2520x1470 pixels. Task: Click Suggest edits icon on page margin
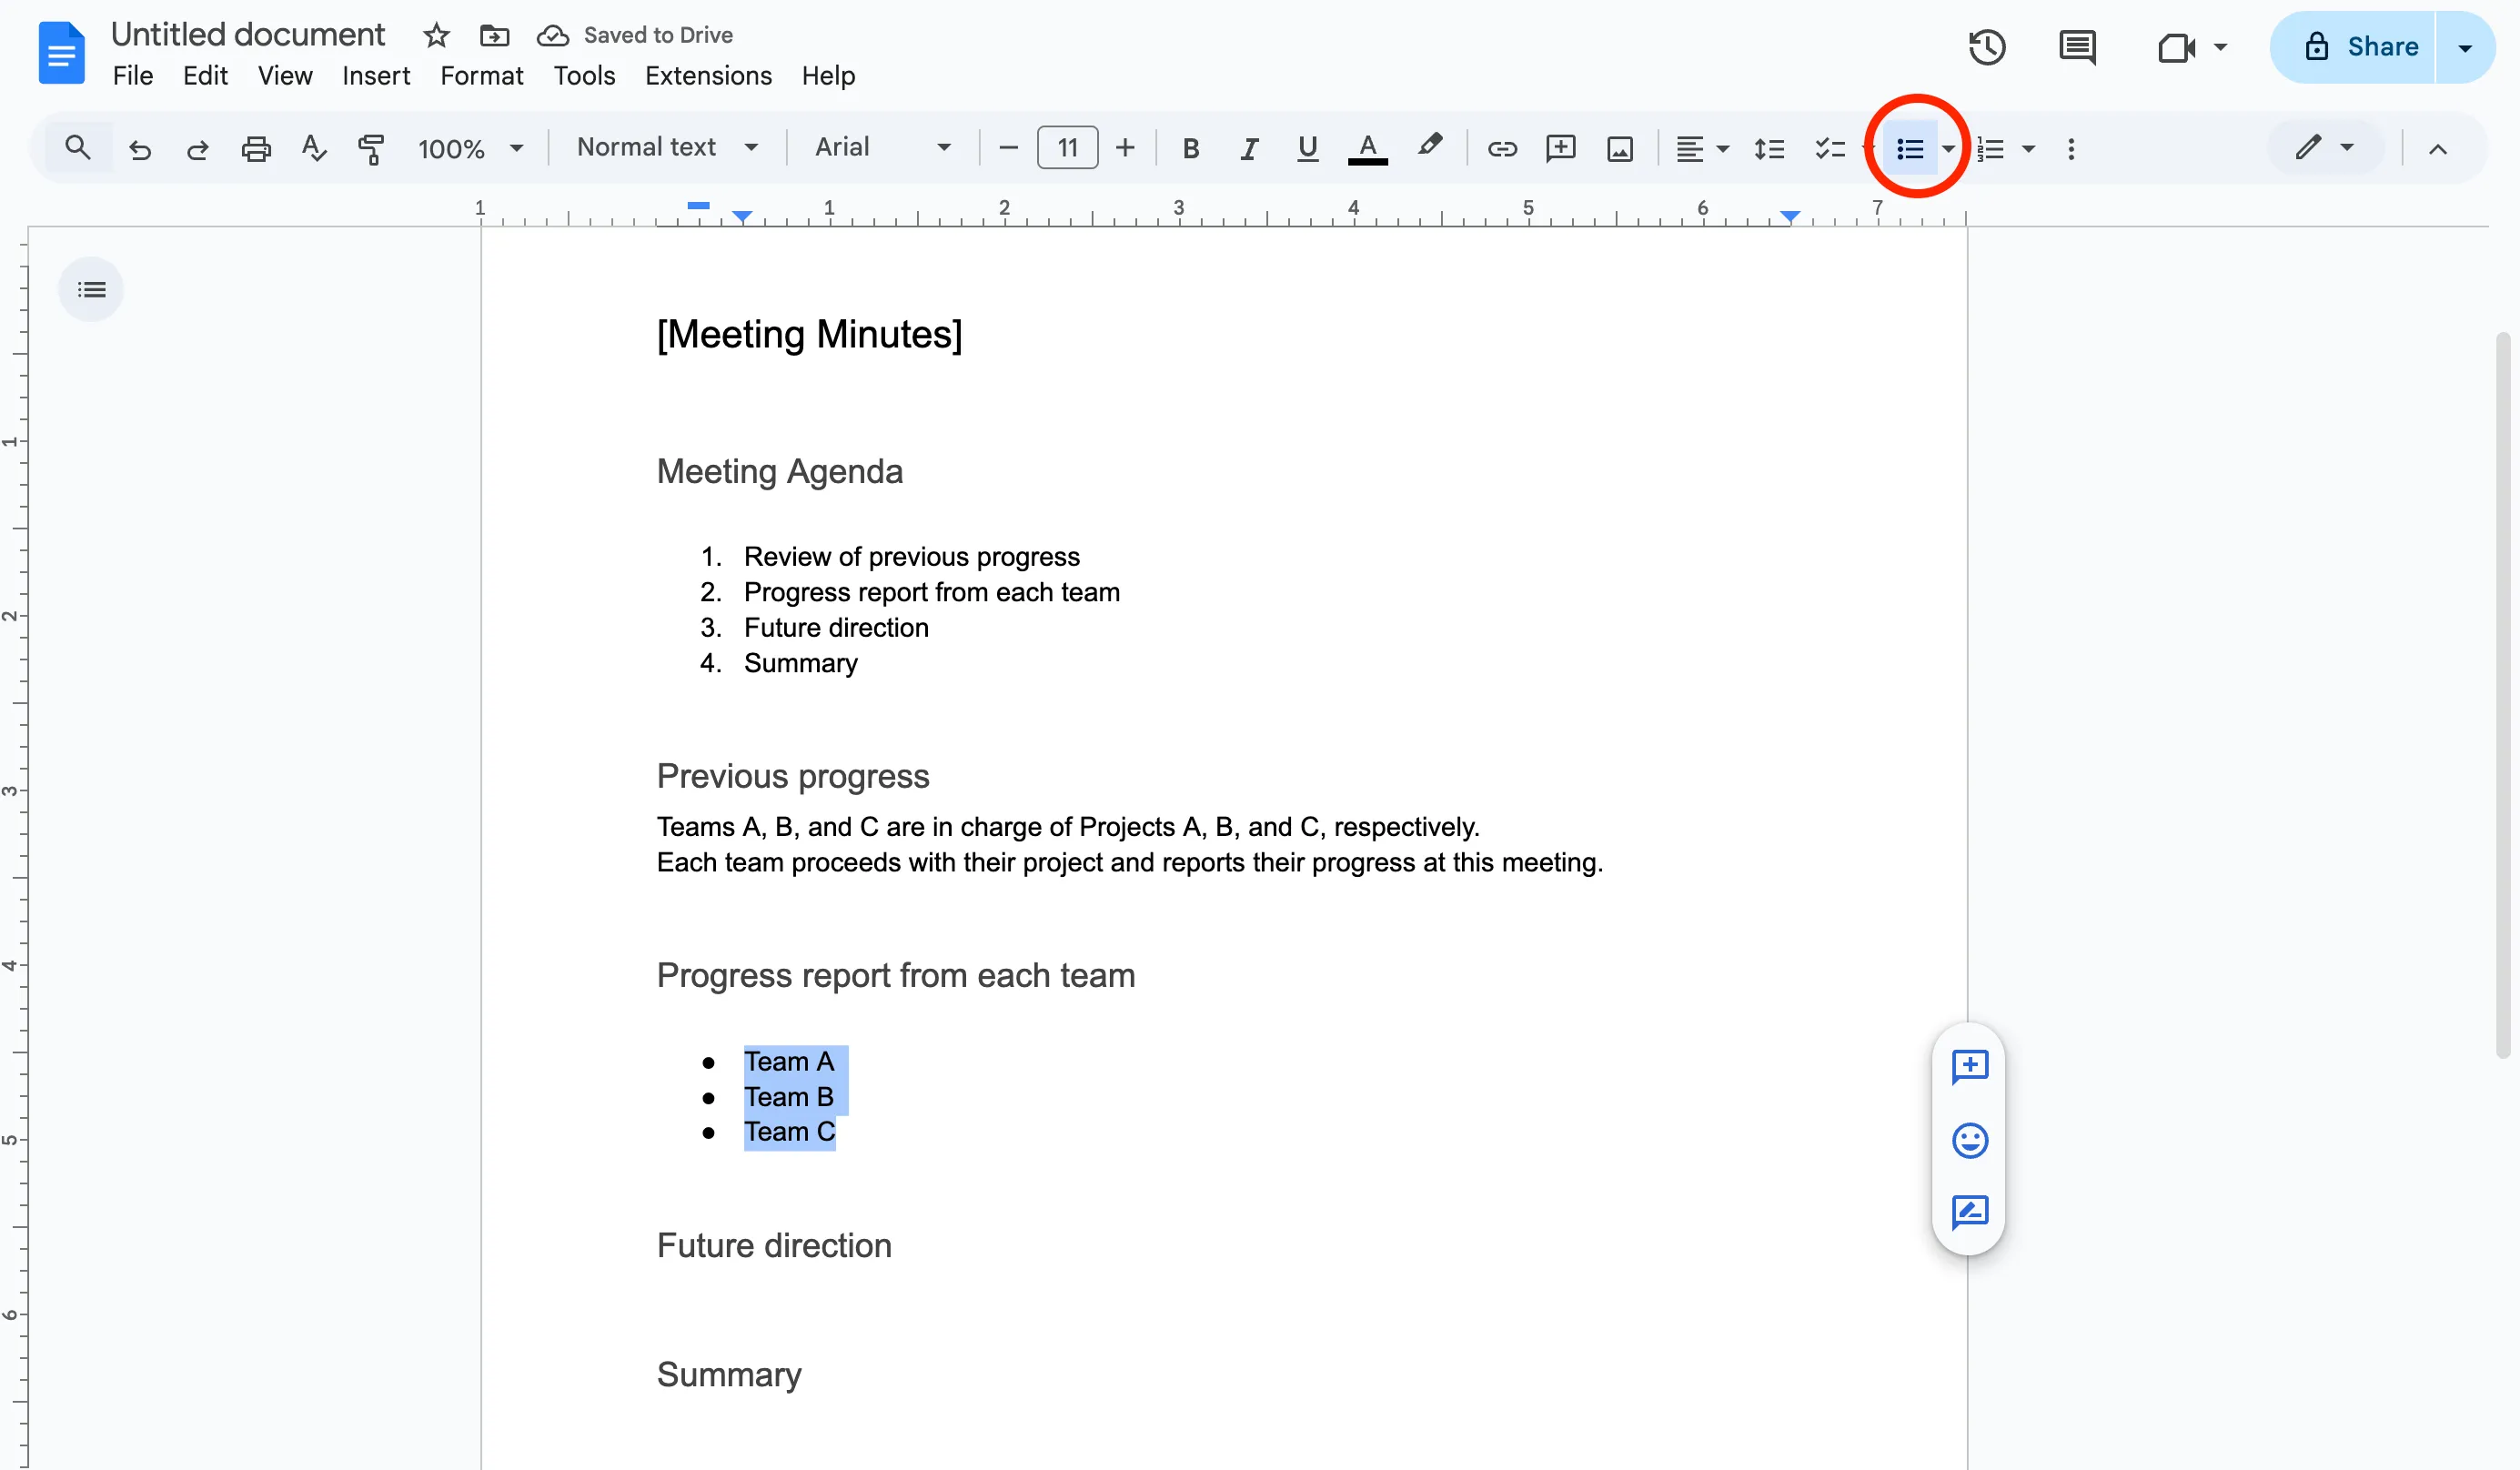coord(1969,1212)
